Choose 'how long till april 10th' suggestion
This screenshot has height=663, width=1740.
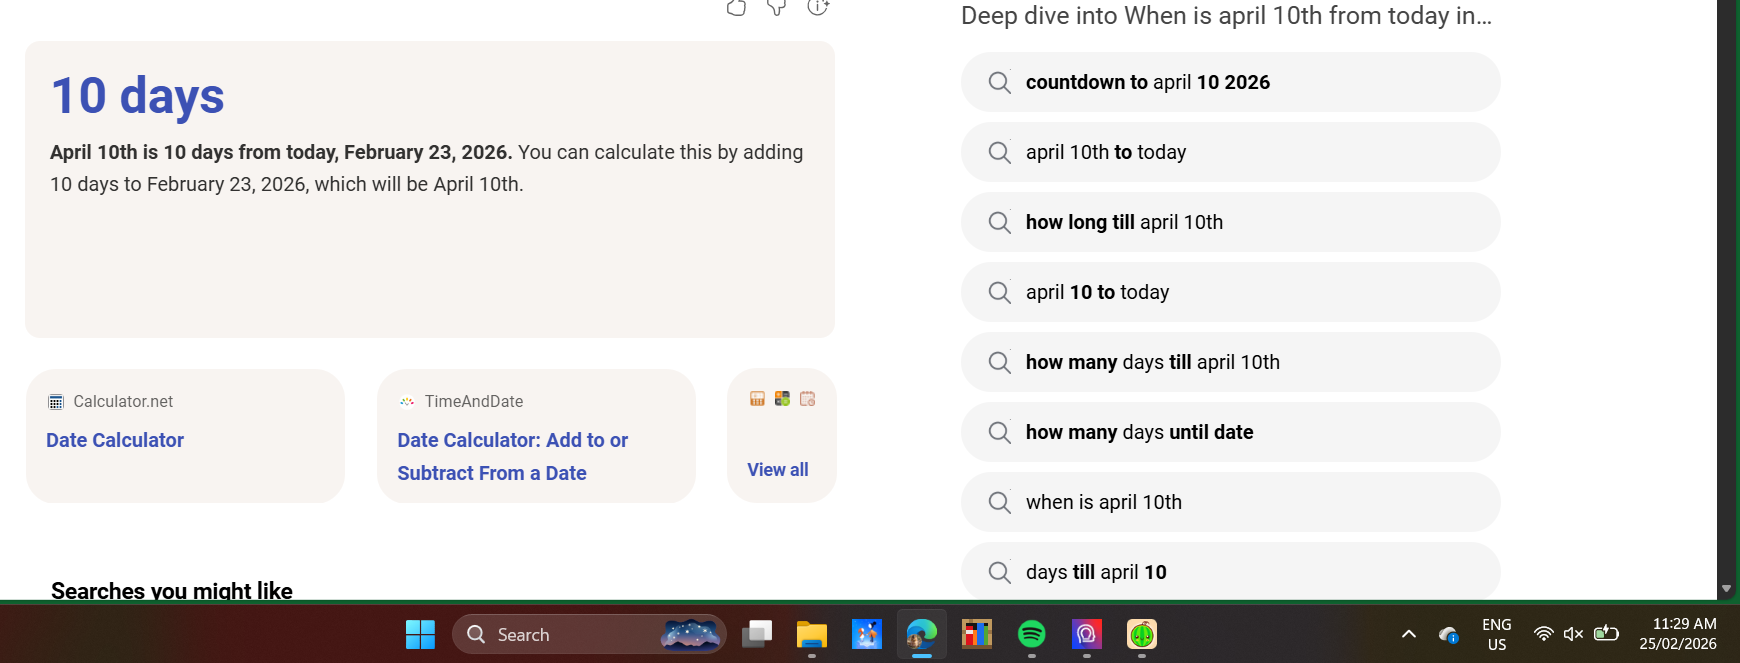tap(1230, 222)
